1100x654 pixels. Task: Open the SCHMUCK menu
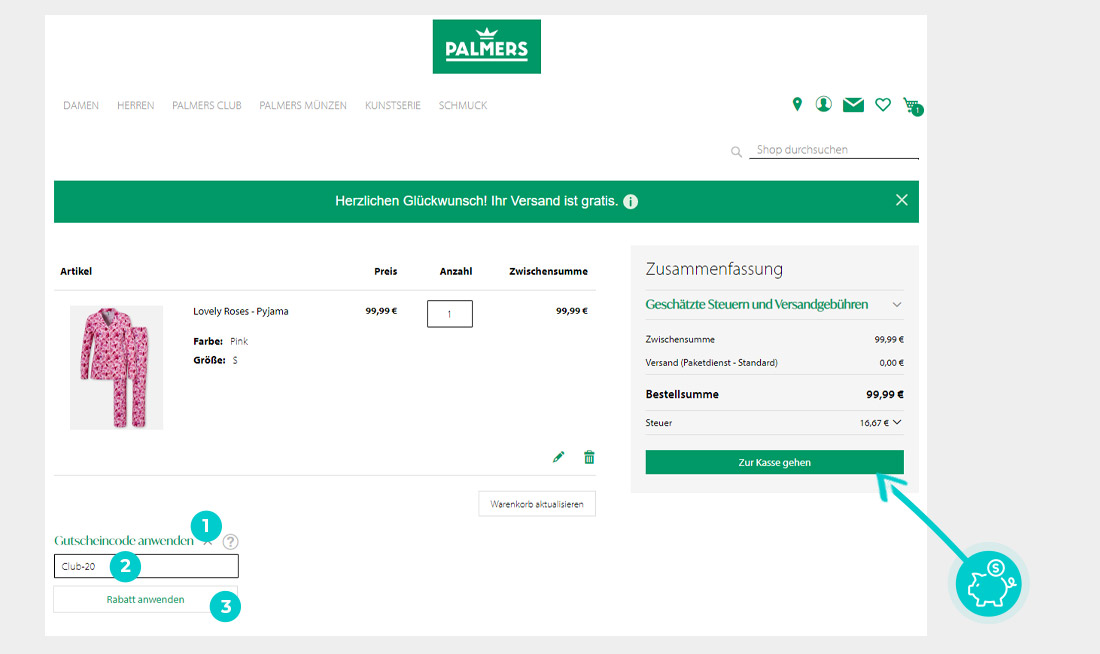tap(463, 105)
